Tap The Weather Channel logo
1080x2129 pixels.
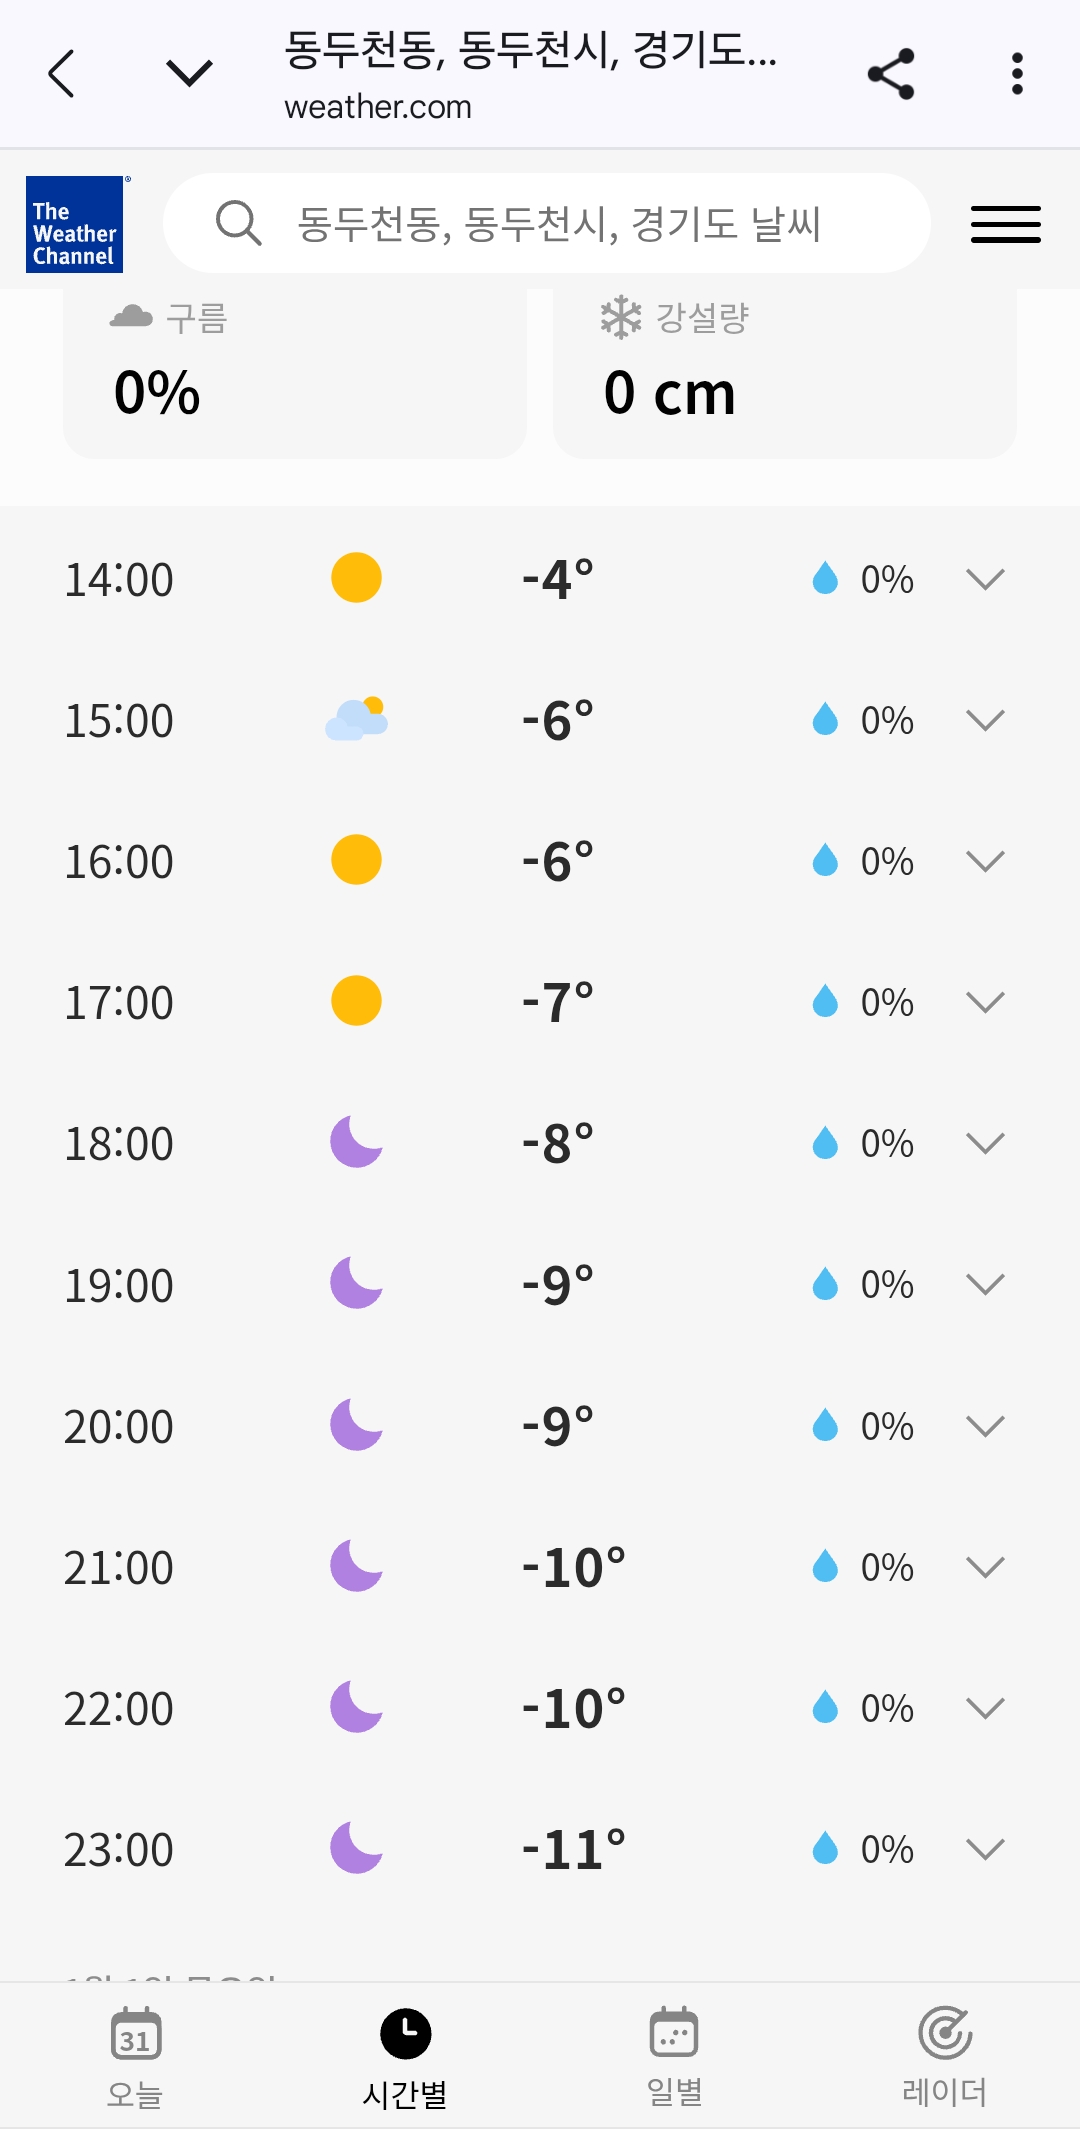click(x=75, y=224)
